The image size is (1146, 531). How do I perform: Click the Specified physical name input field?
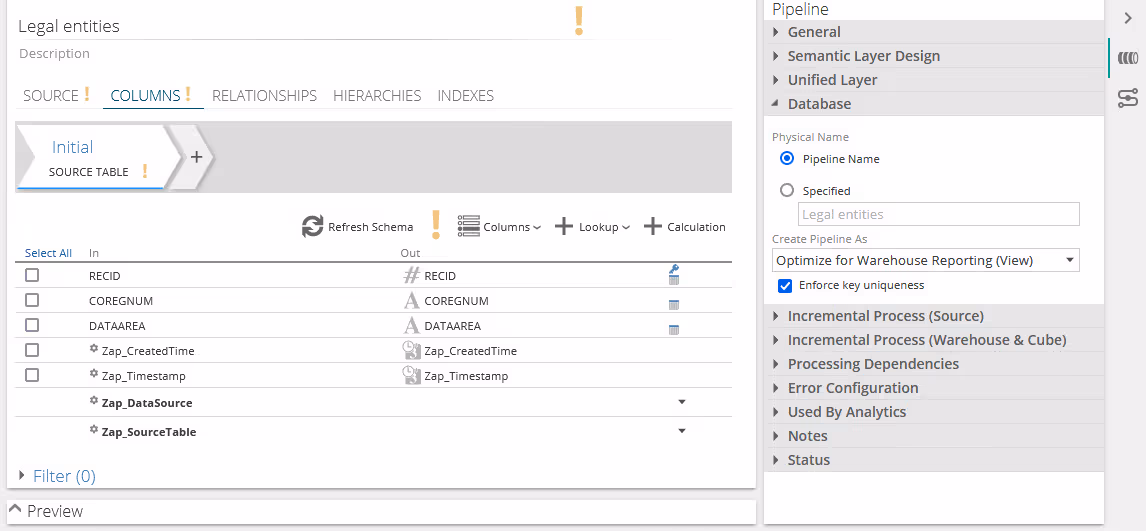point(938,214)
